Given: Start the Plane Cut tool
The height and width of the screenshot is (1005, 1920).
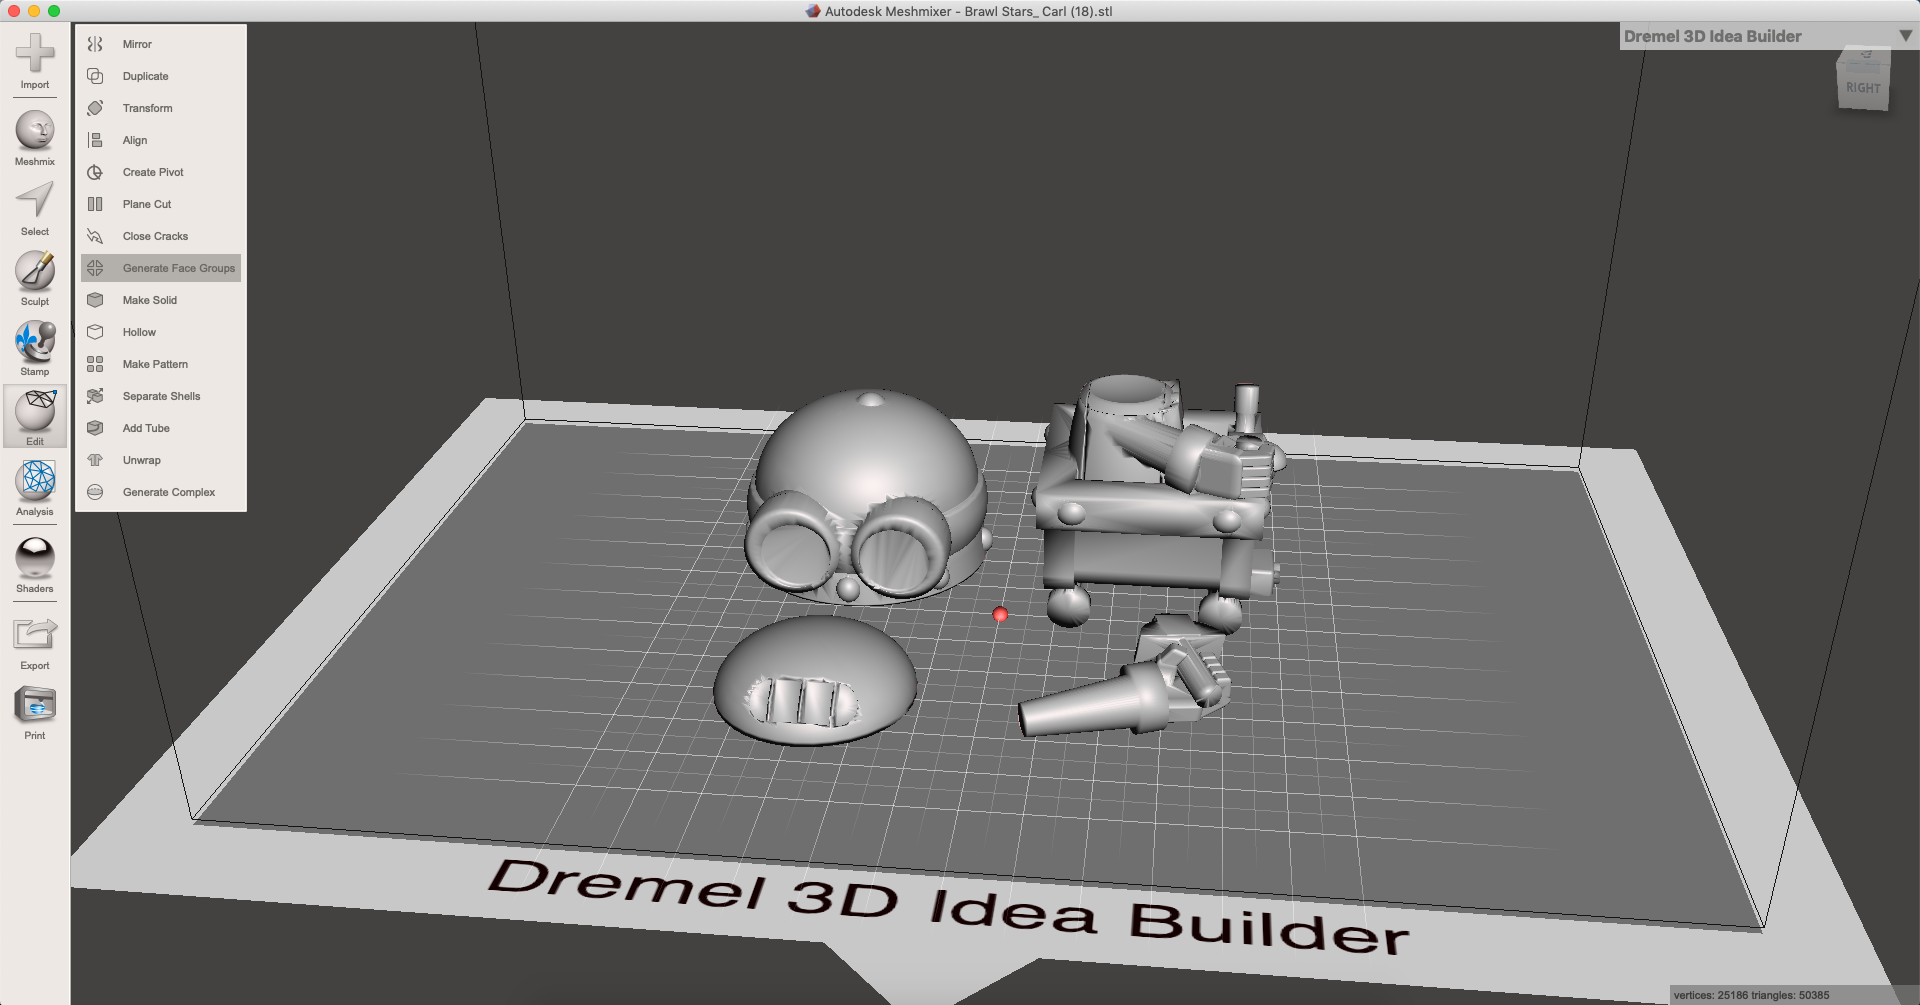Looking at the screenshot, I should [161, 204].
